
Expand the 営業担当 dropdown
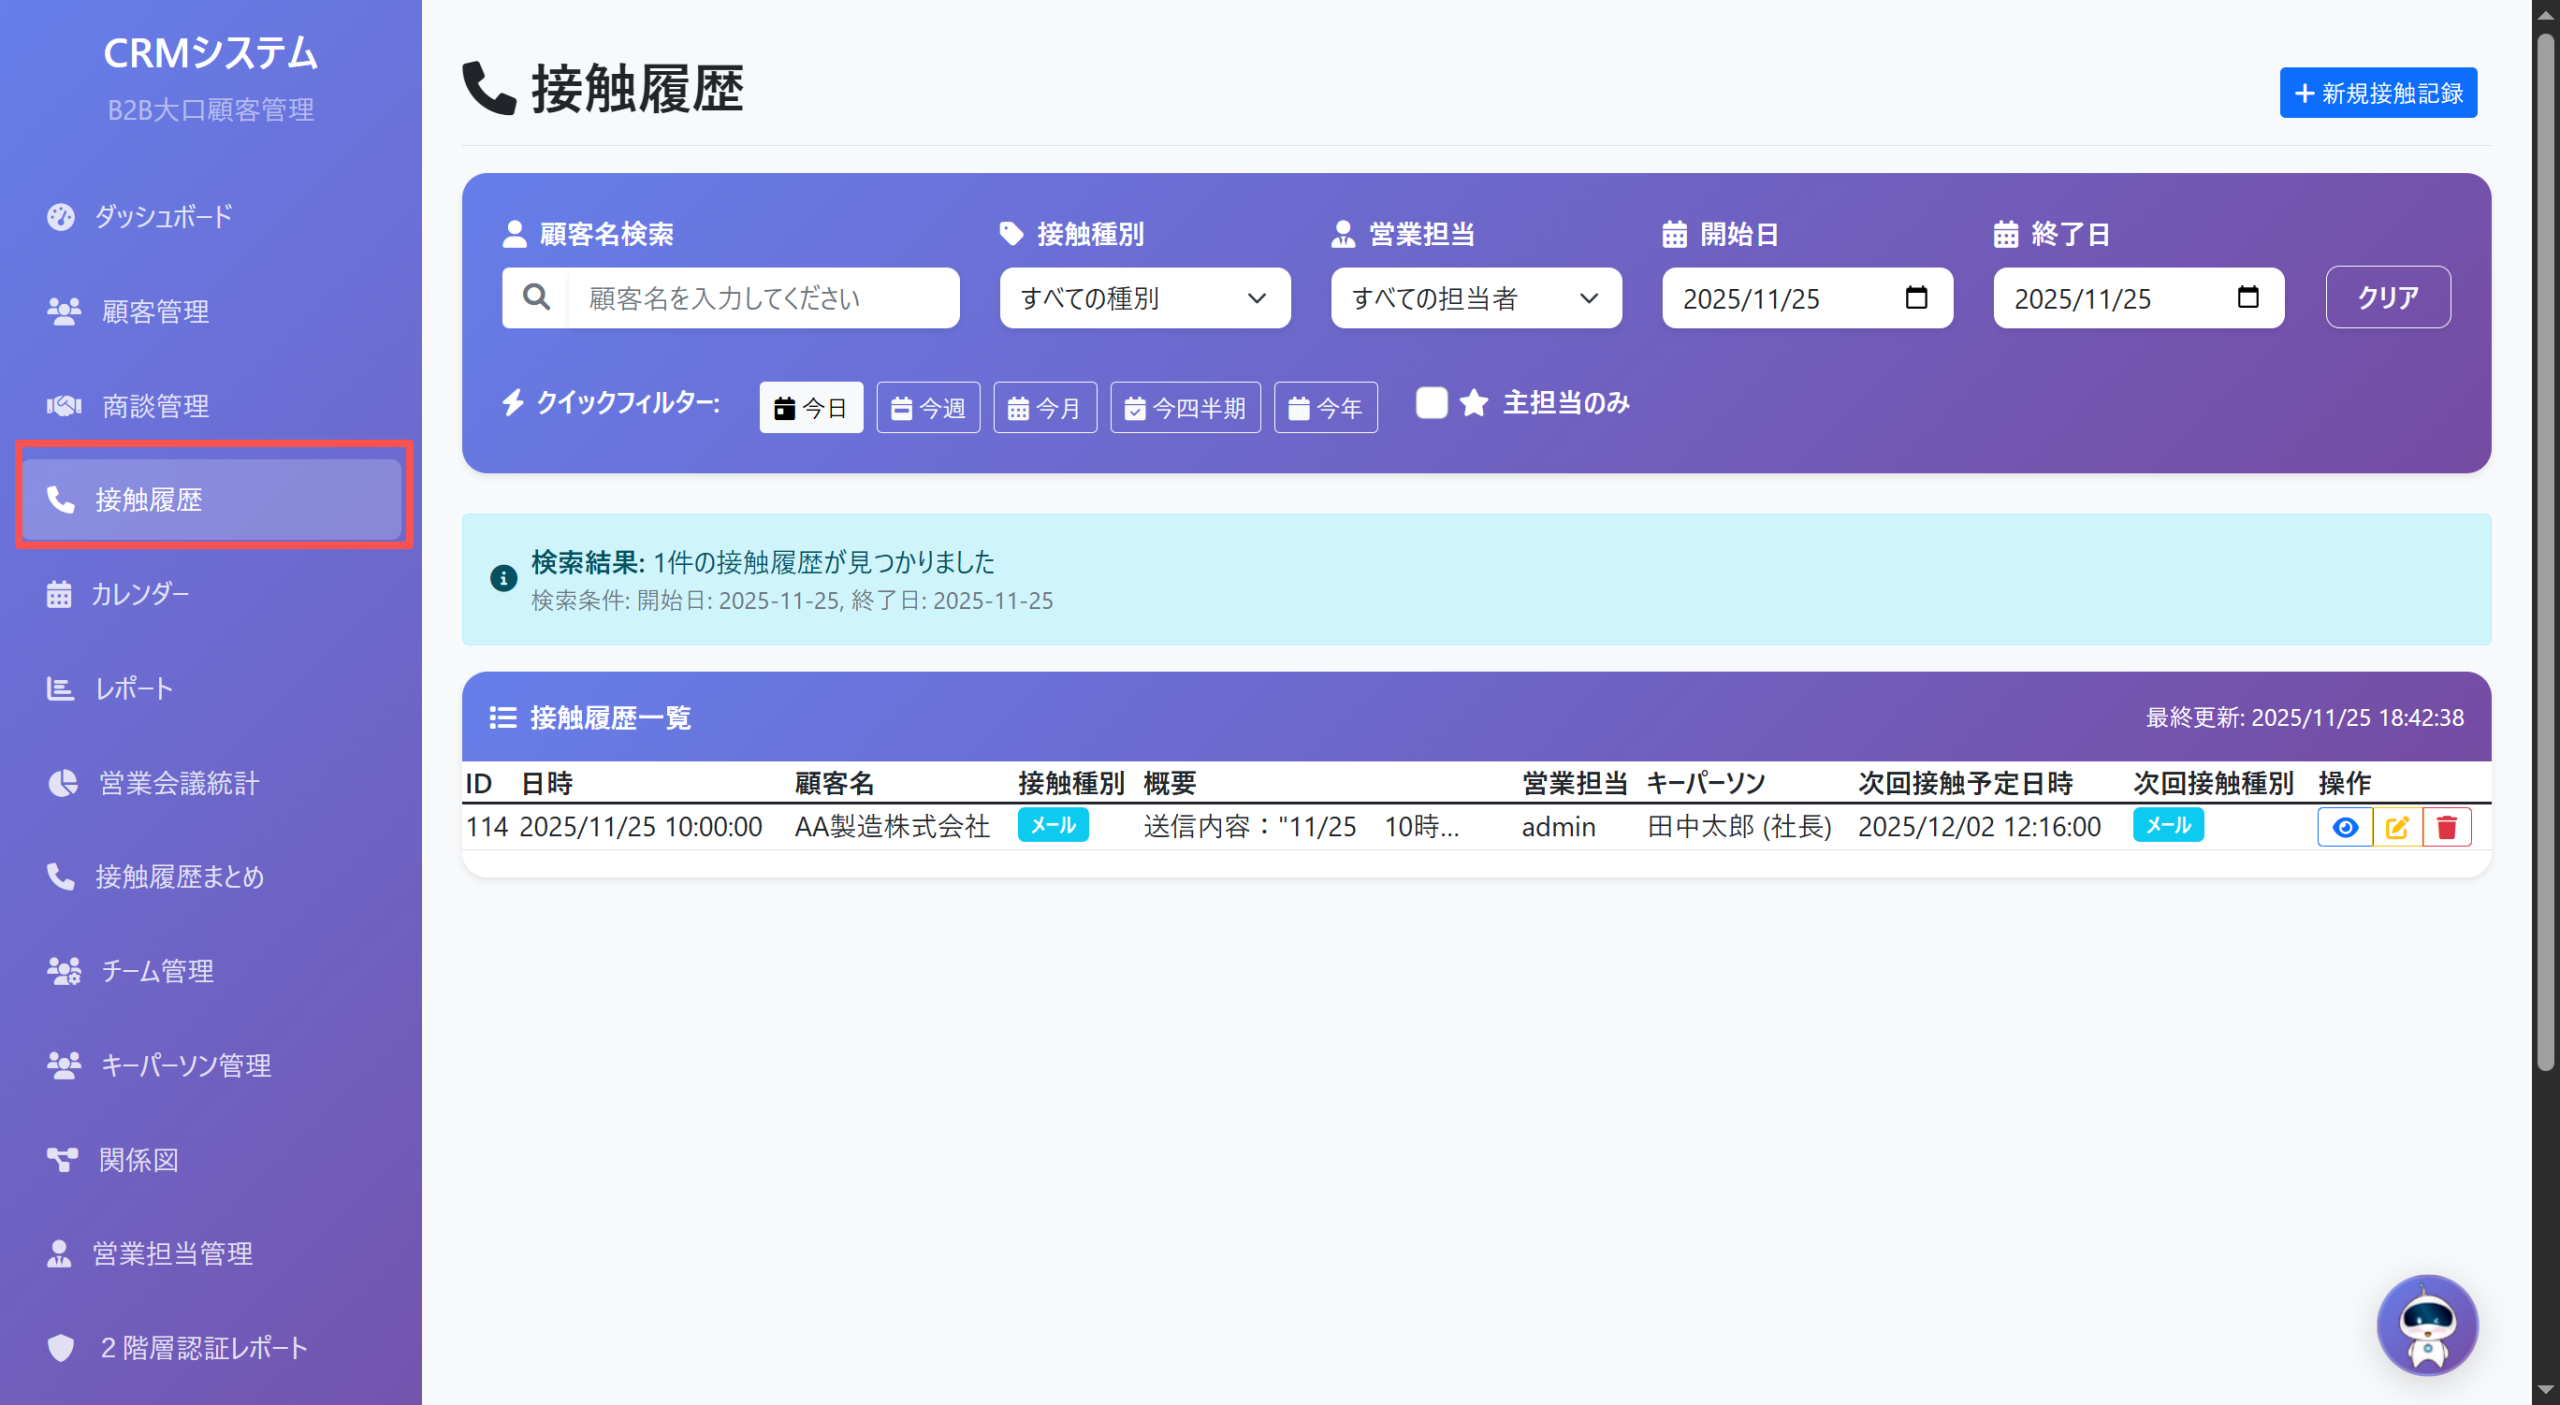pos(1475,297)
